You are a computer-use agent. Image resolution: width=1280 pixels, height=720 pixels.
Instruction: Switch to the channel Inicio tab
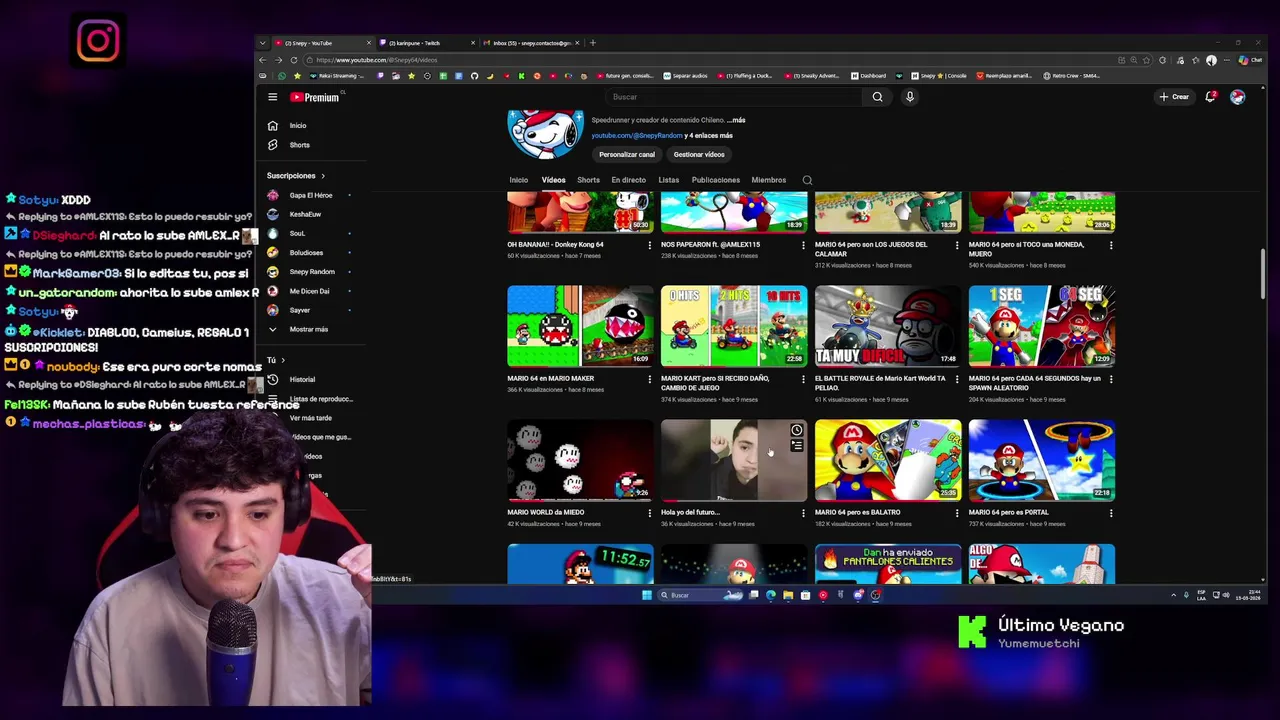click(x=518, y=180)
